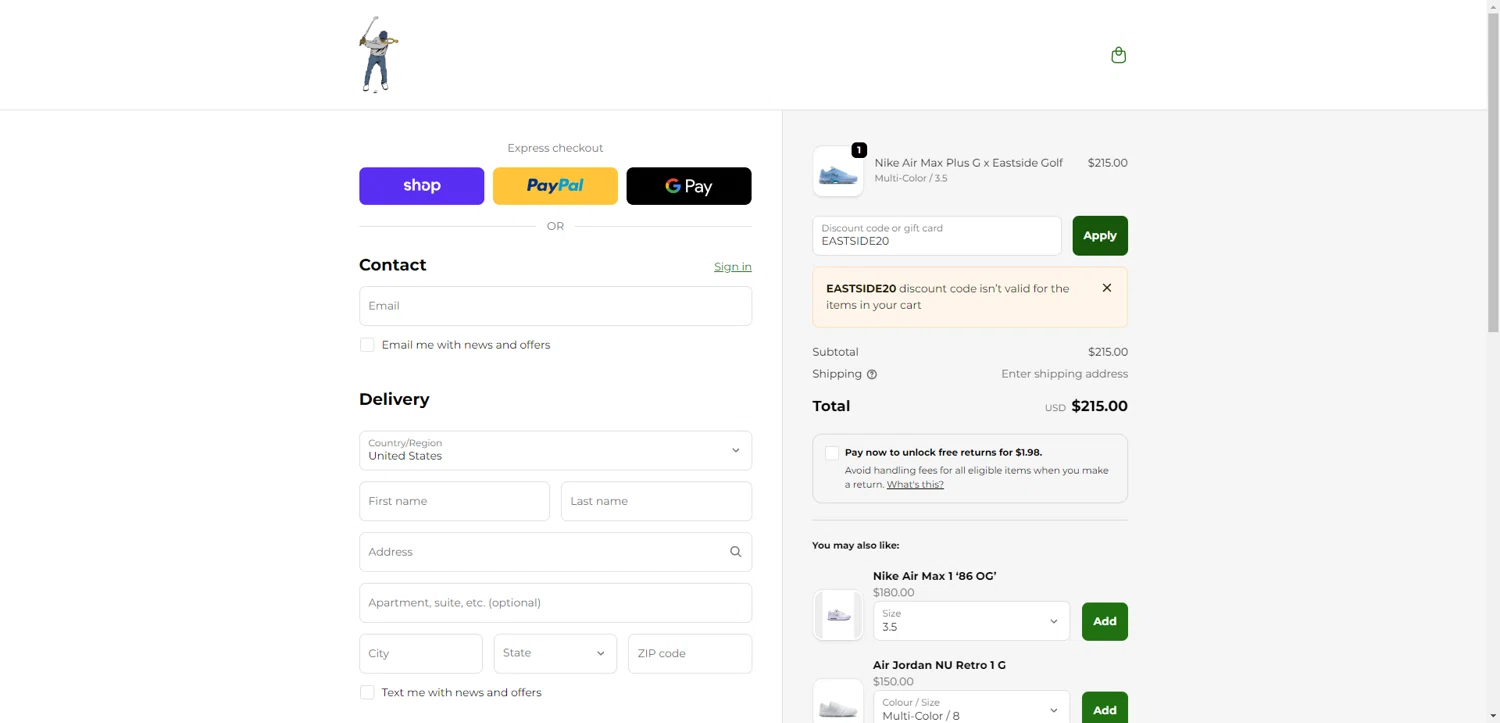Click the Nike Air Max Plus G x Eastside Golf title

[968, 163]
